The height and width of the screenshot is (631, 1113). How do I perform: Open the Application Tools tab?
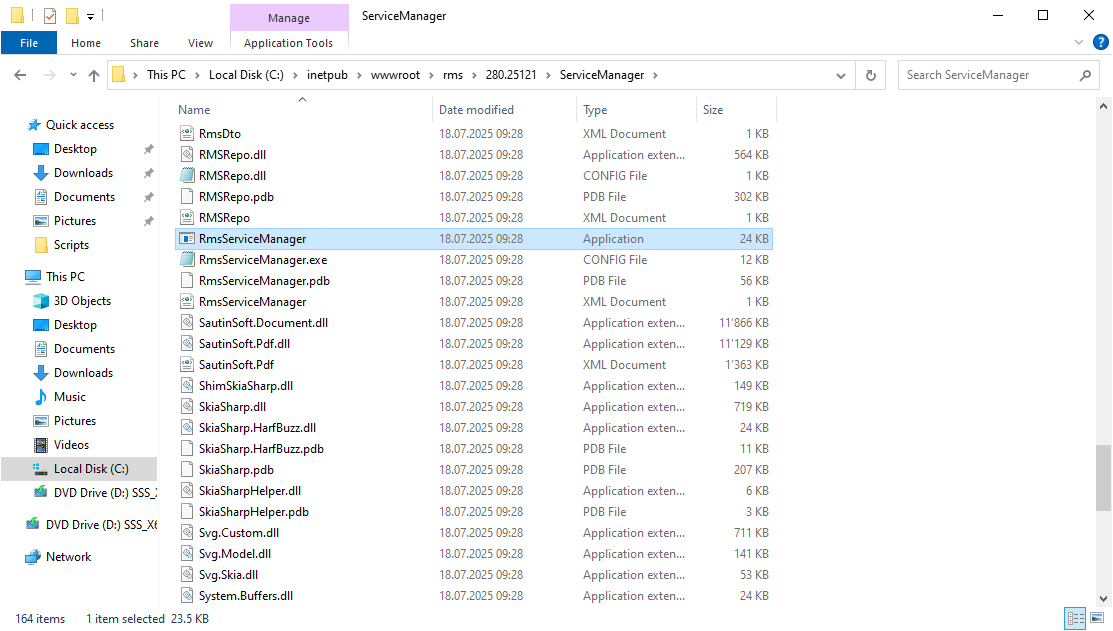click(x=288, y=43)
